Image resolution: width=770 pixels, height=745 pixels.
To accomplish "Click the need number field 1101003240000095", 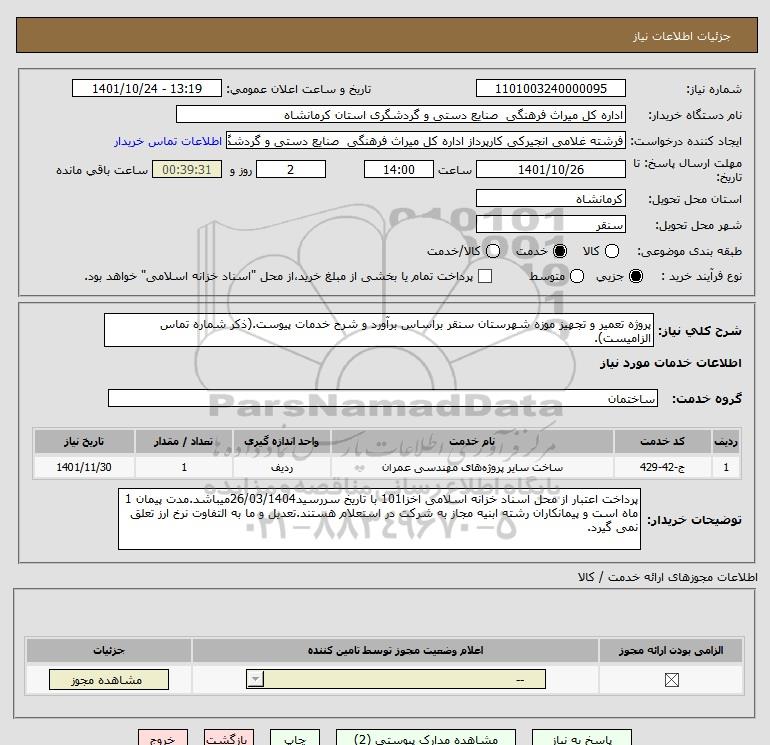I will [550, 88].
